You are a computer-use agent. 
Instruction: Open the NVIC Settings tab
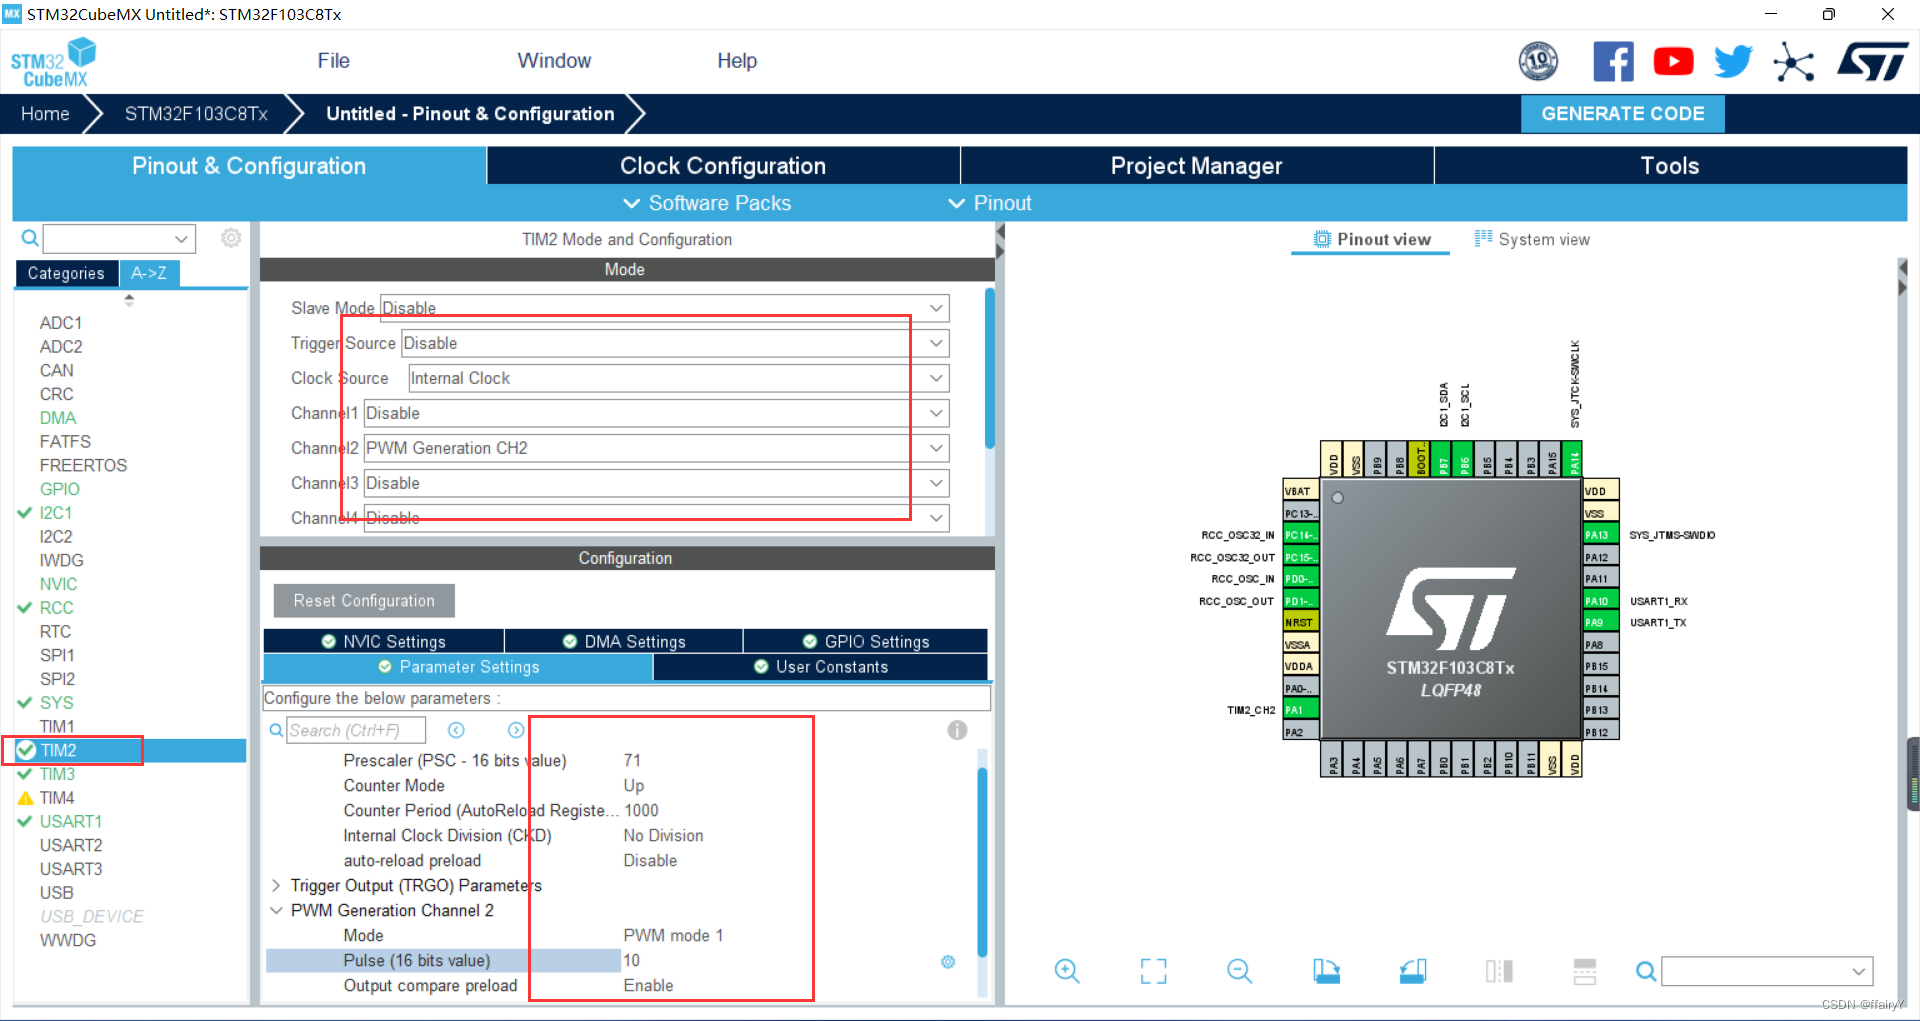click(384, 641)
